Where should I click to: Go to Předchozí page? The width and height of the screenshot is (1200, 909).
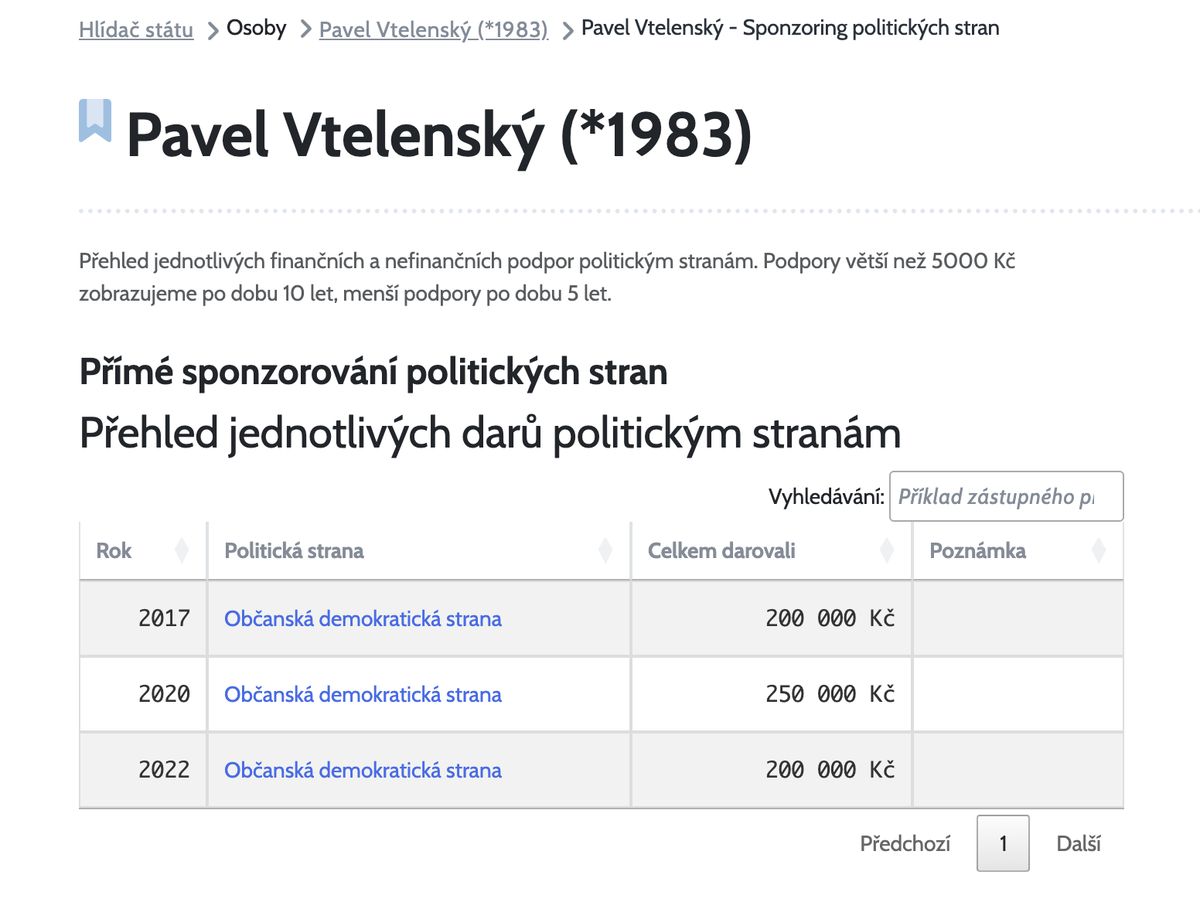pos(905,844)
